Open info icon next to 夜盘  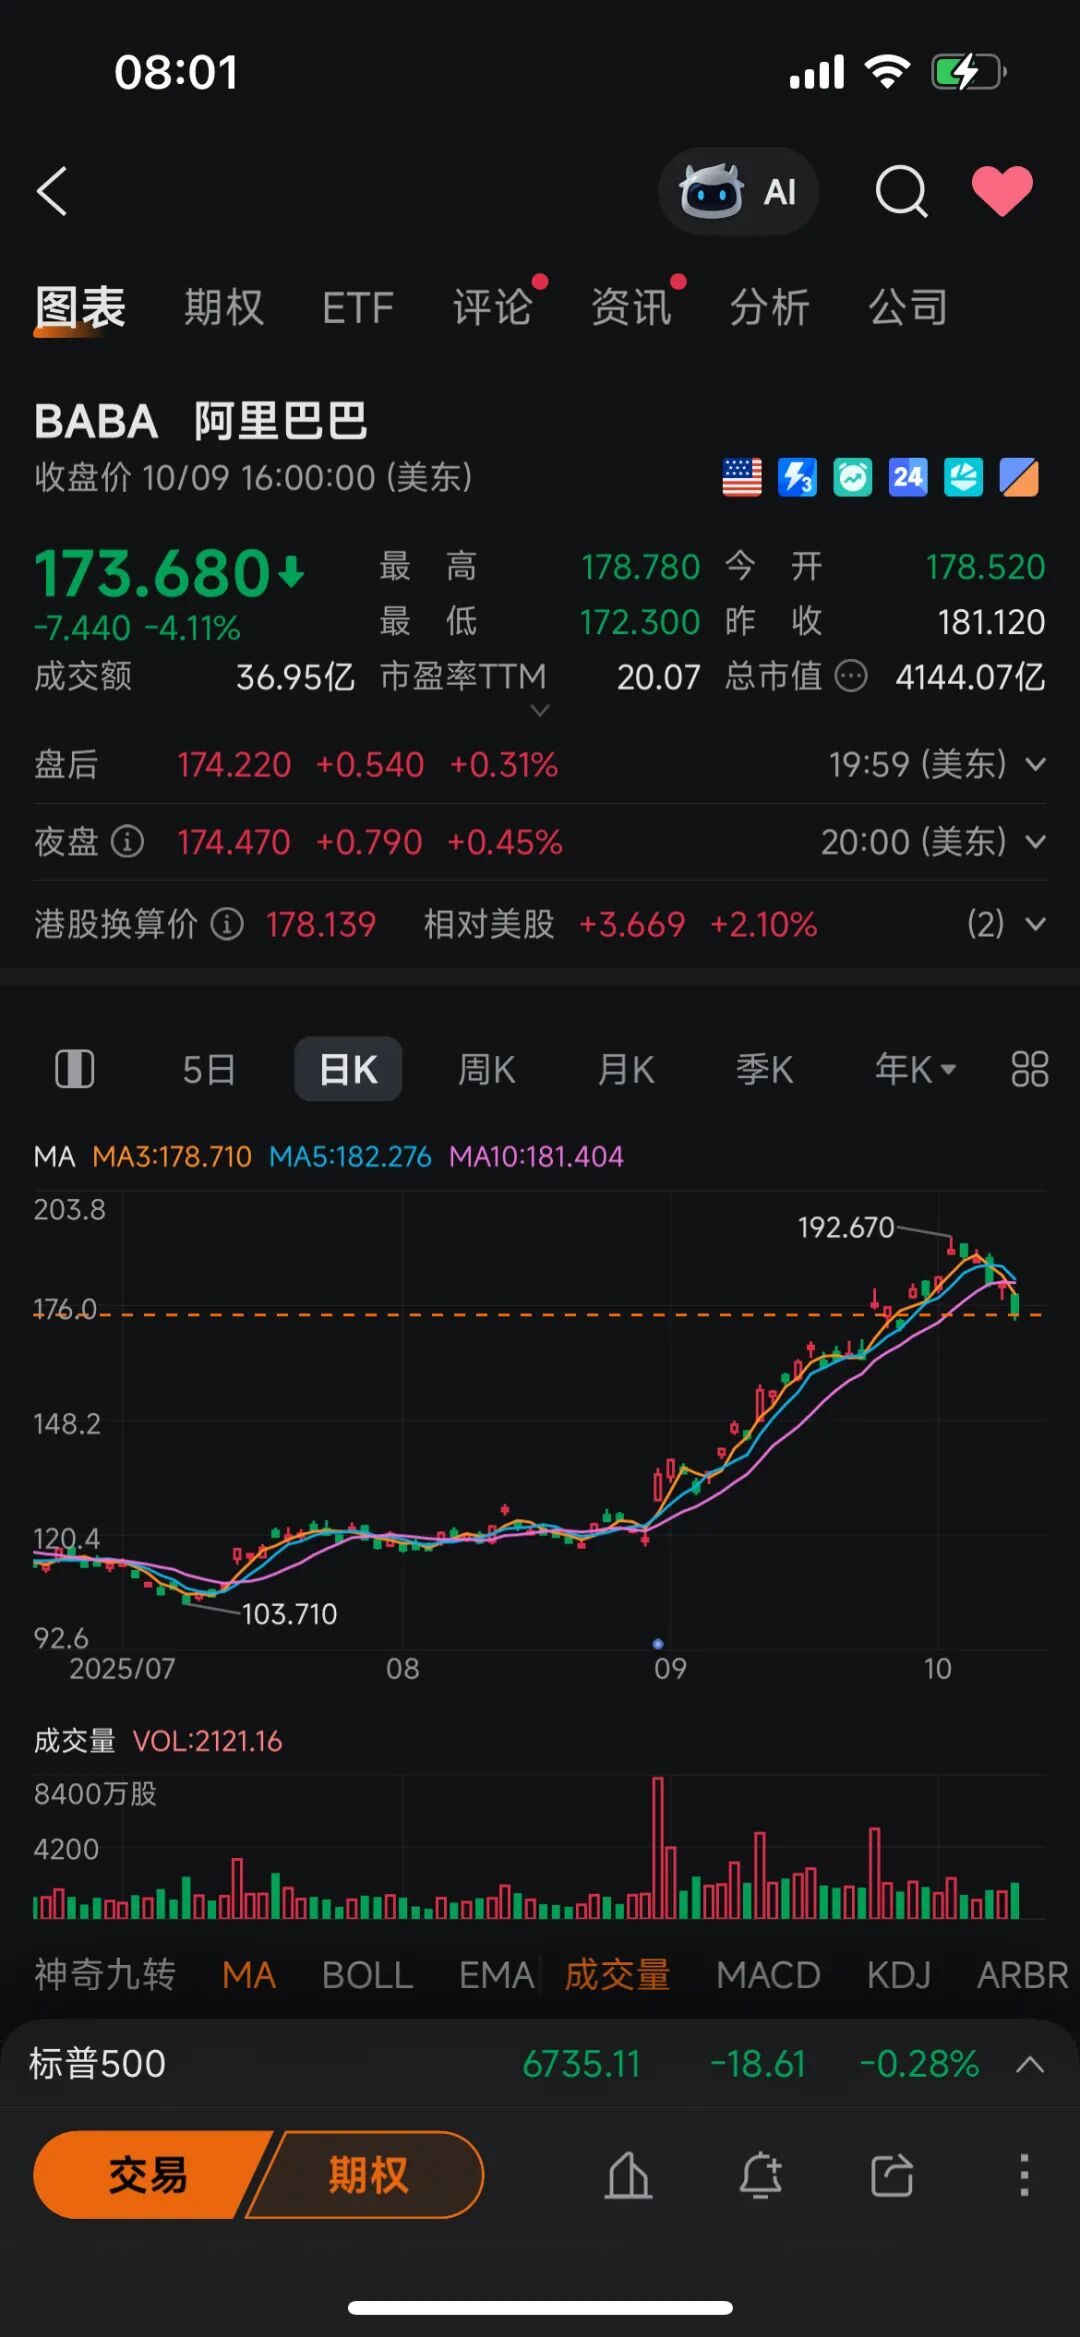[127, 842]
